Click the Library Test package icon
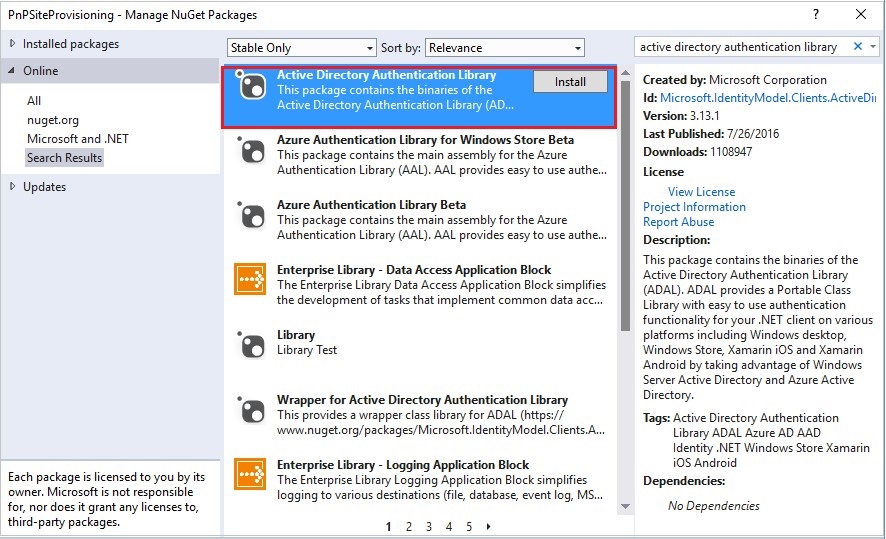This screenshot has width=886, height=539. 251,345
